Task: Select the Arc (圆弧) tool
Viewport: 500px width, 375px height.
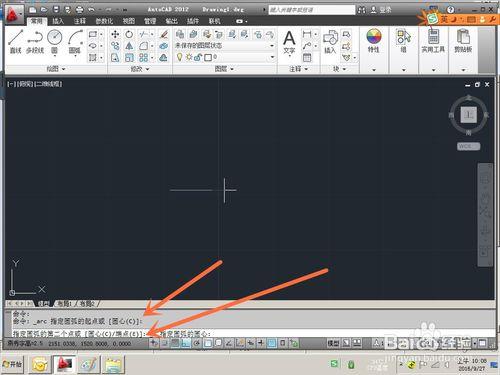Action: (75, 41)
